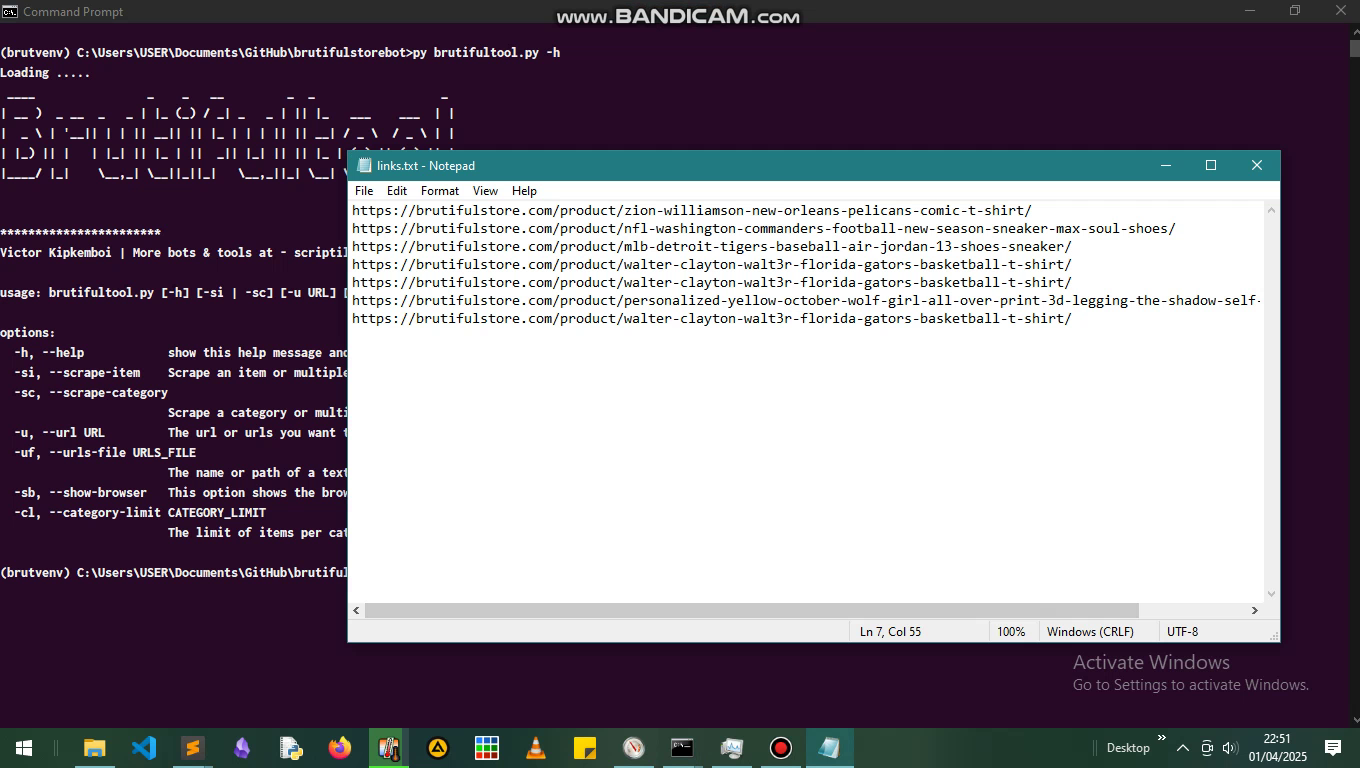This screenshot has height=768, width=1360.
Task: Expand the hidden system tray icons
Action: click(1182, 748)
